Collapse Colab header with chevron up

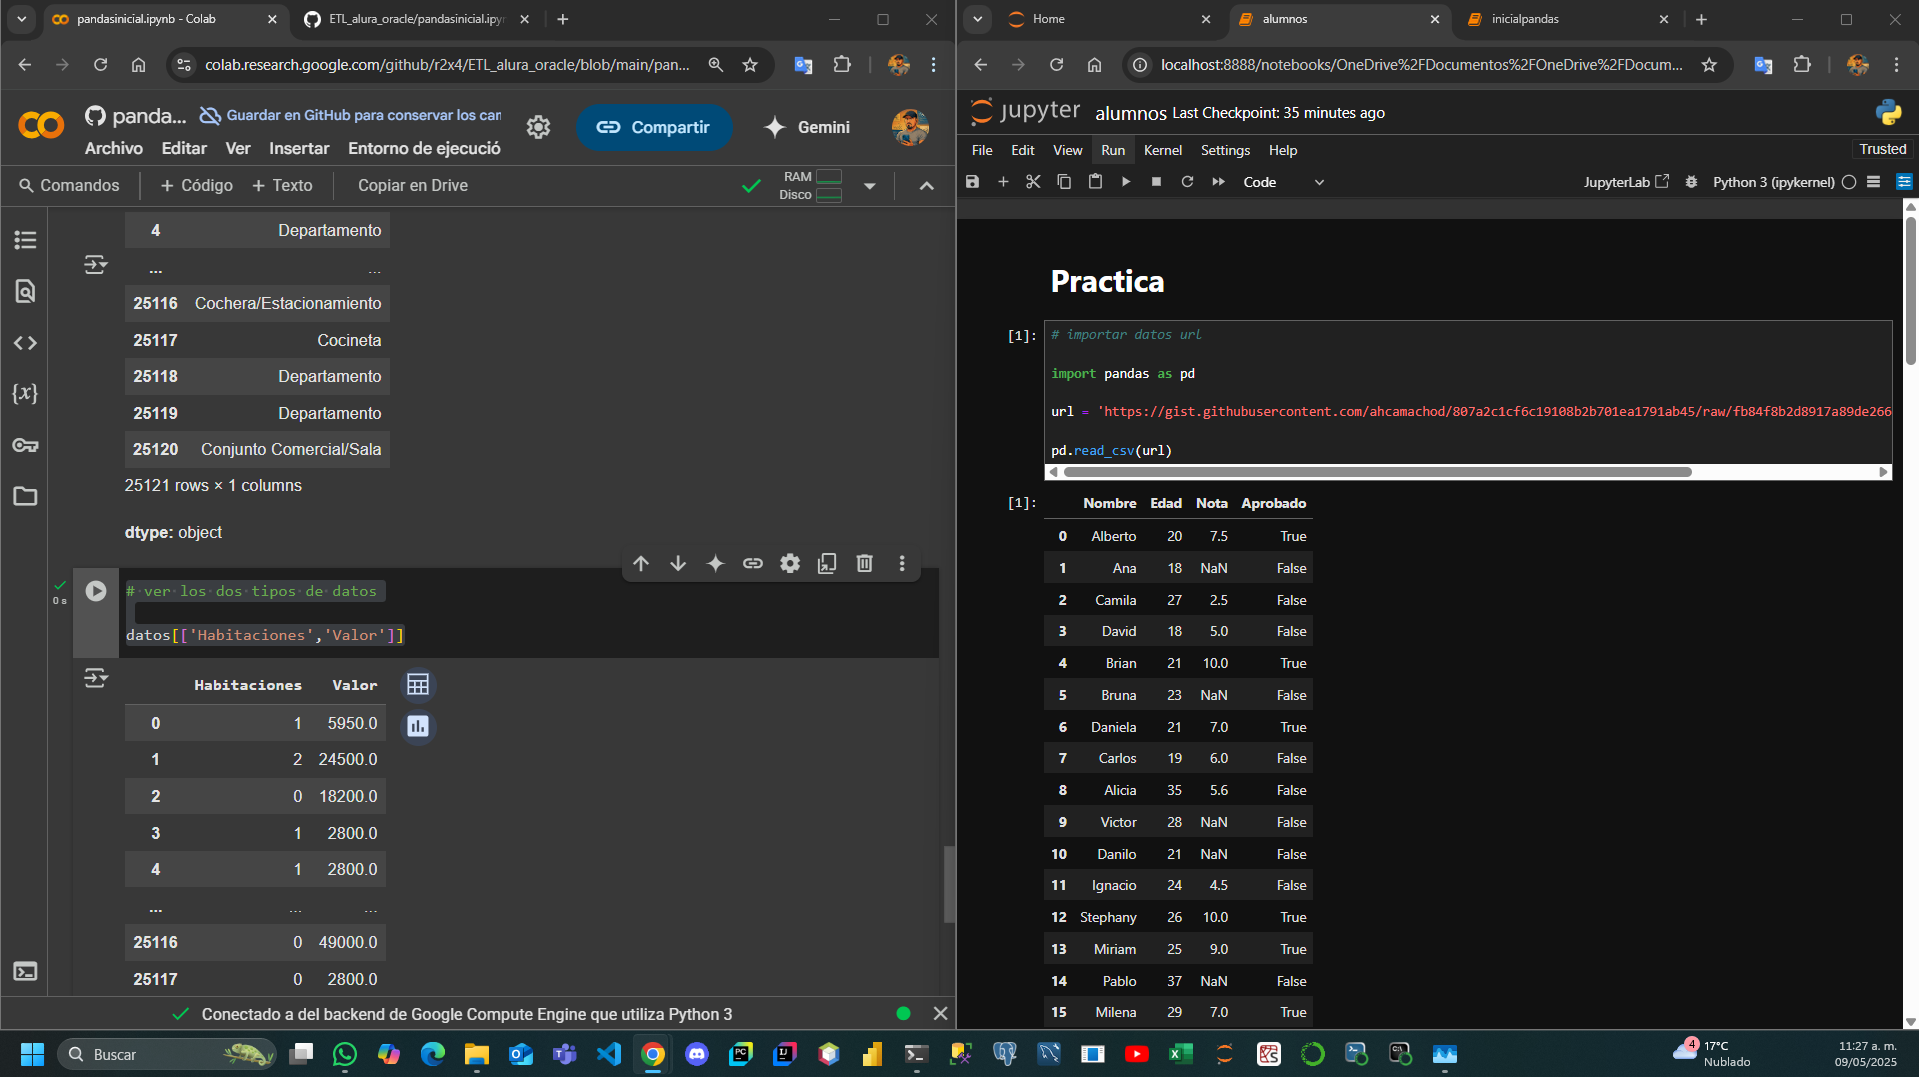(927, 186)
